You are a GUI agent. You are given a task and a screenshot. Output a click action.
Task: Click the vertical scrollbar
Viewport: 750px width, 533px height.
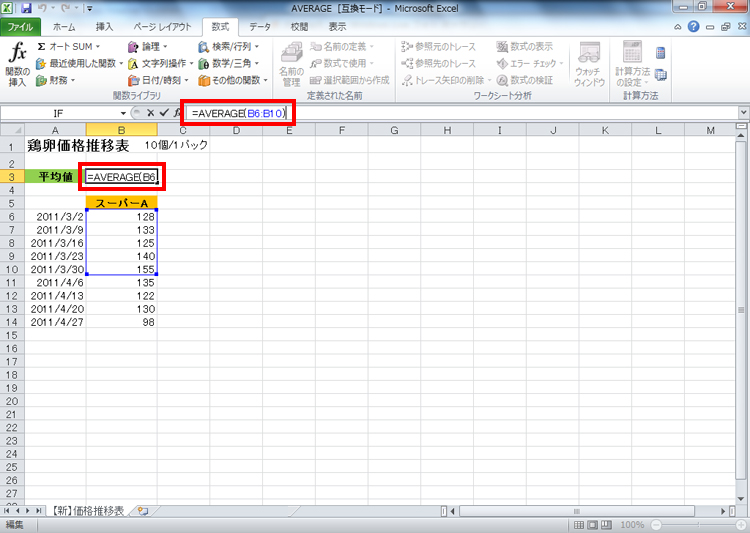(741, 310)
